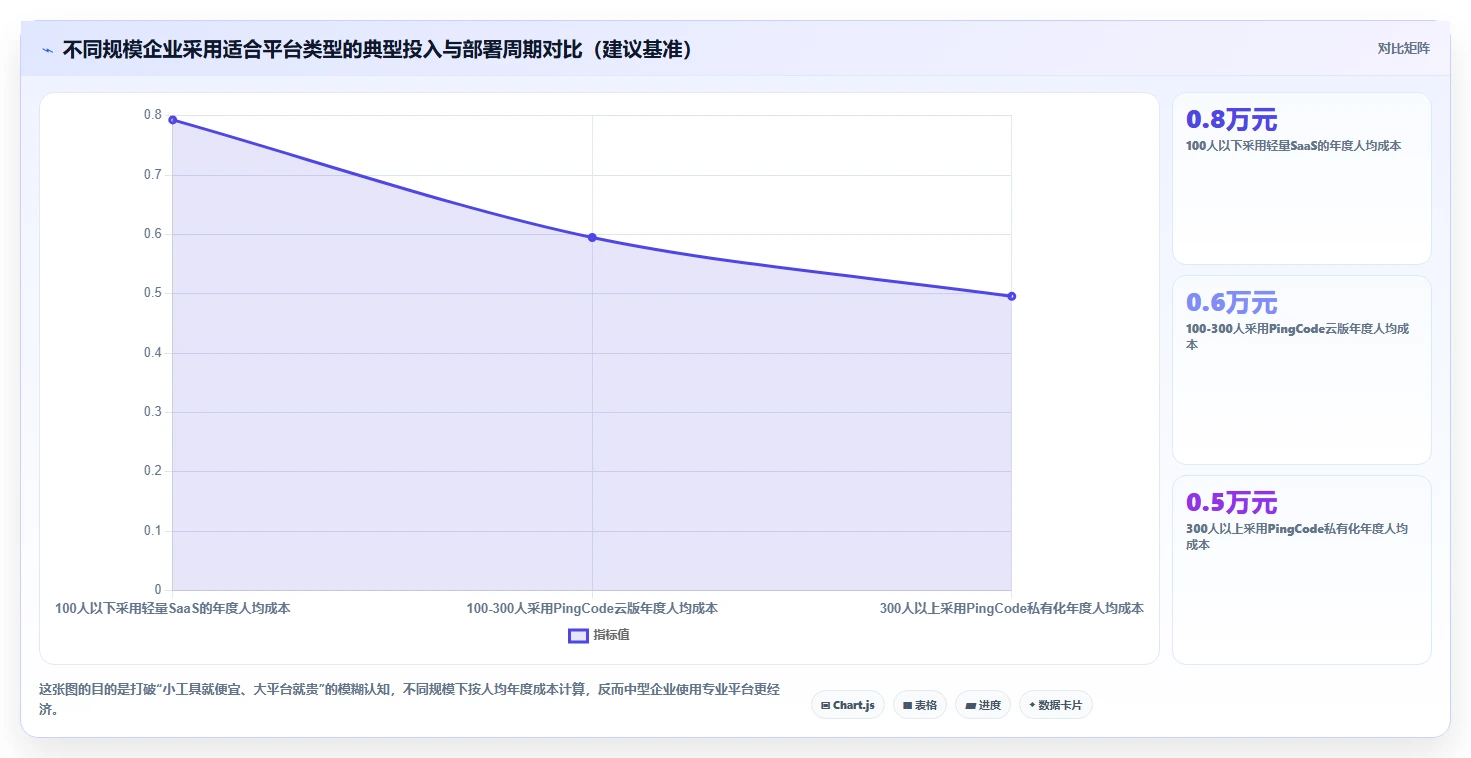Select the 表格 tag
Viewport: 1471px width, 758px height.
[x=919, y=705]
